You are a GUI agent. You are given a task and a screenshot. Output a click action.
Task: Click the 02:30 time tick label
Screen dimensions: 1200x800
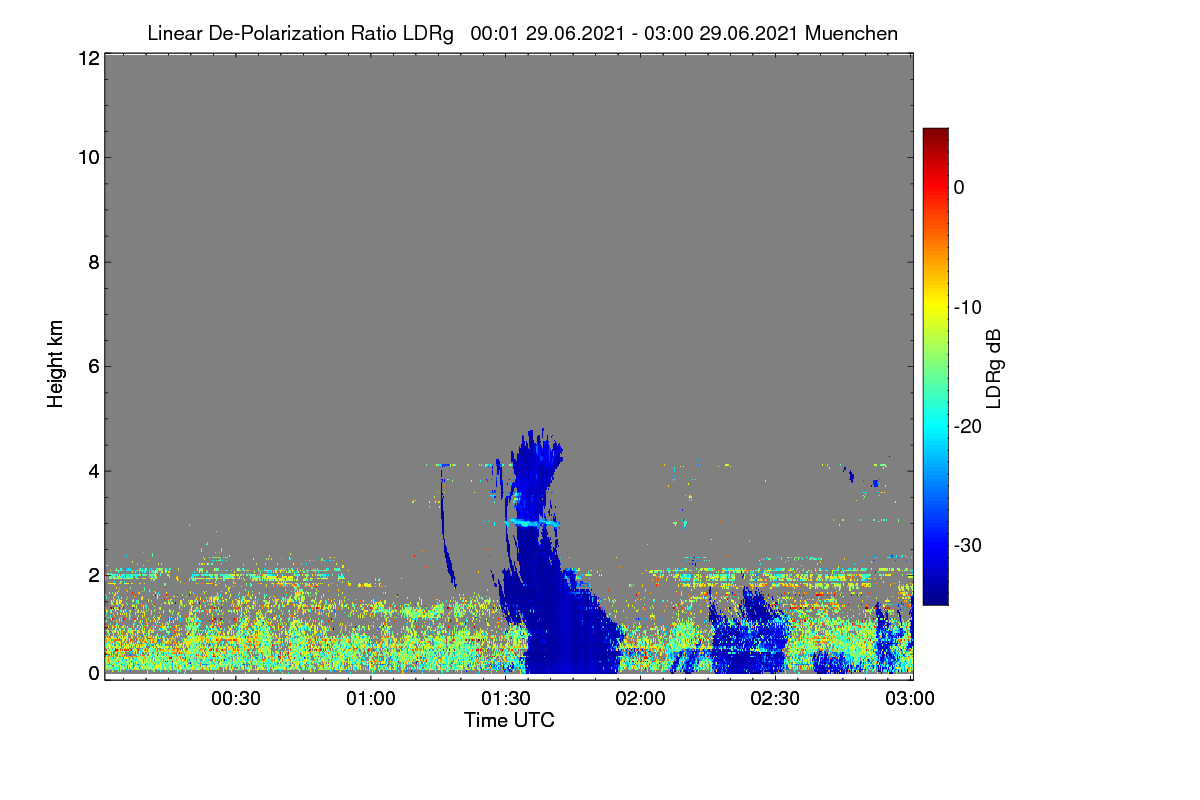pyautogui.click(x=776, y=698)
